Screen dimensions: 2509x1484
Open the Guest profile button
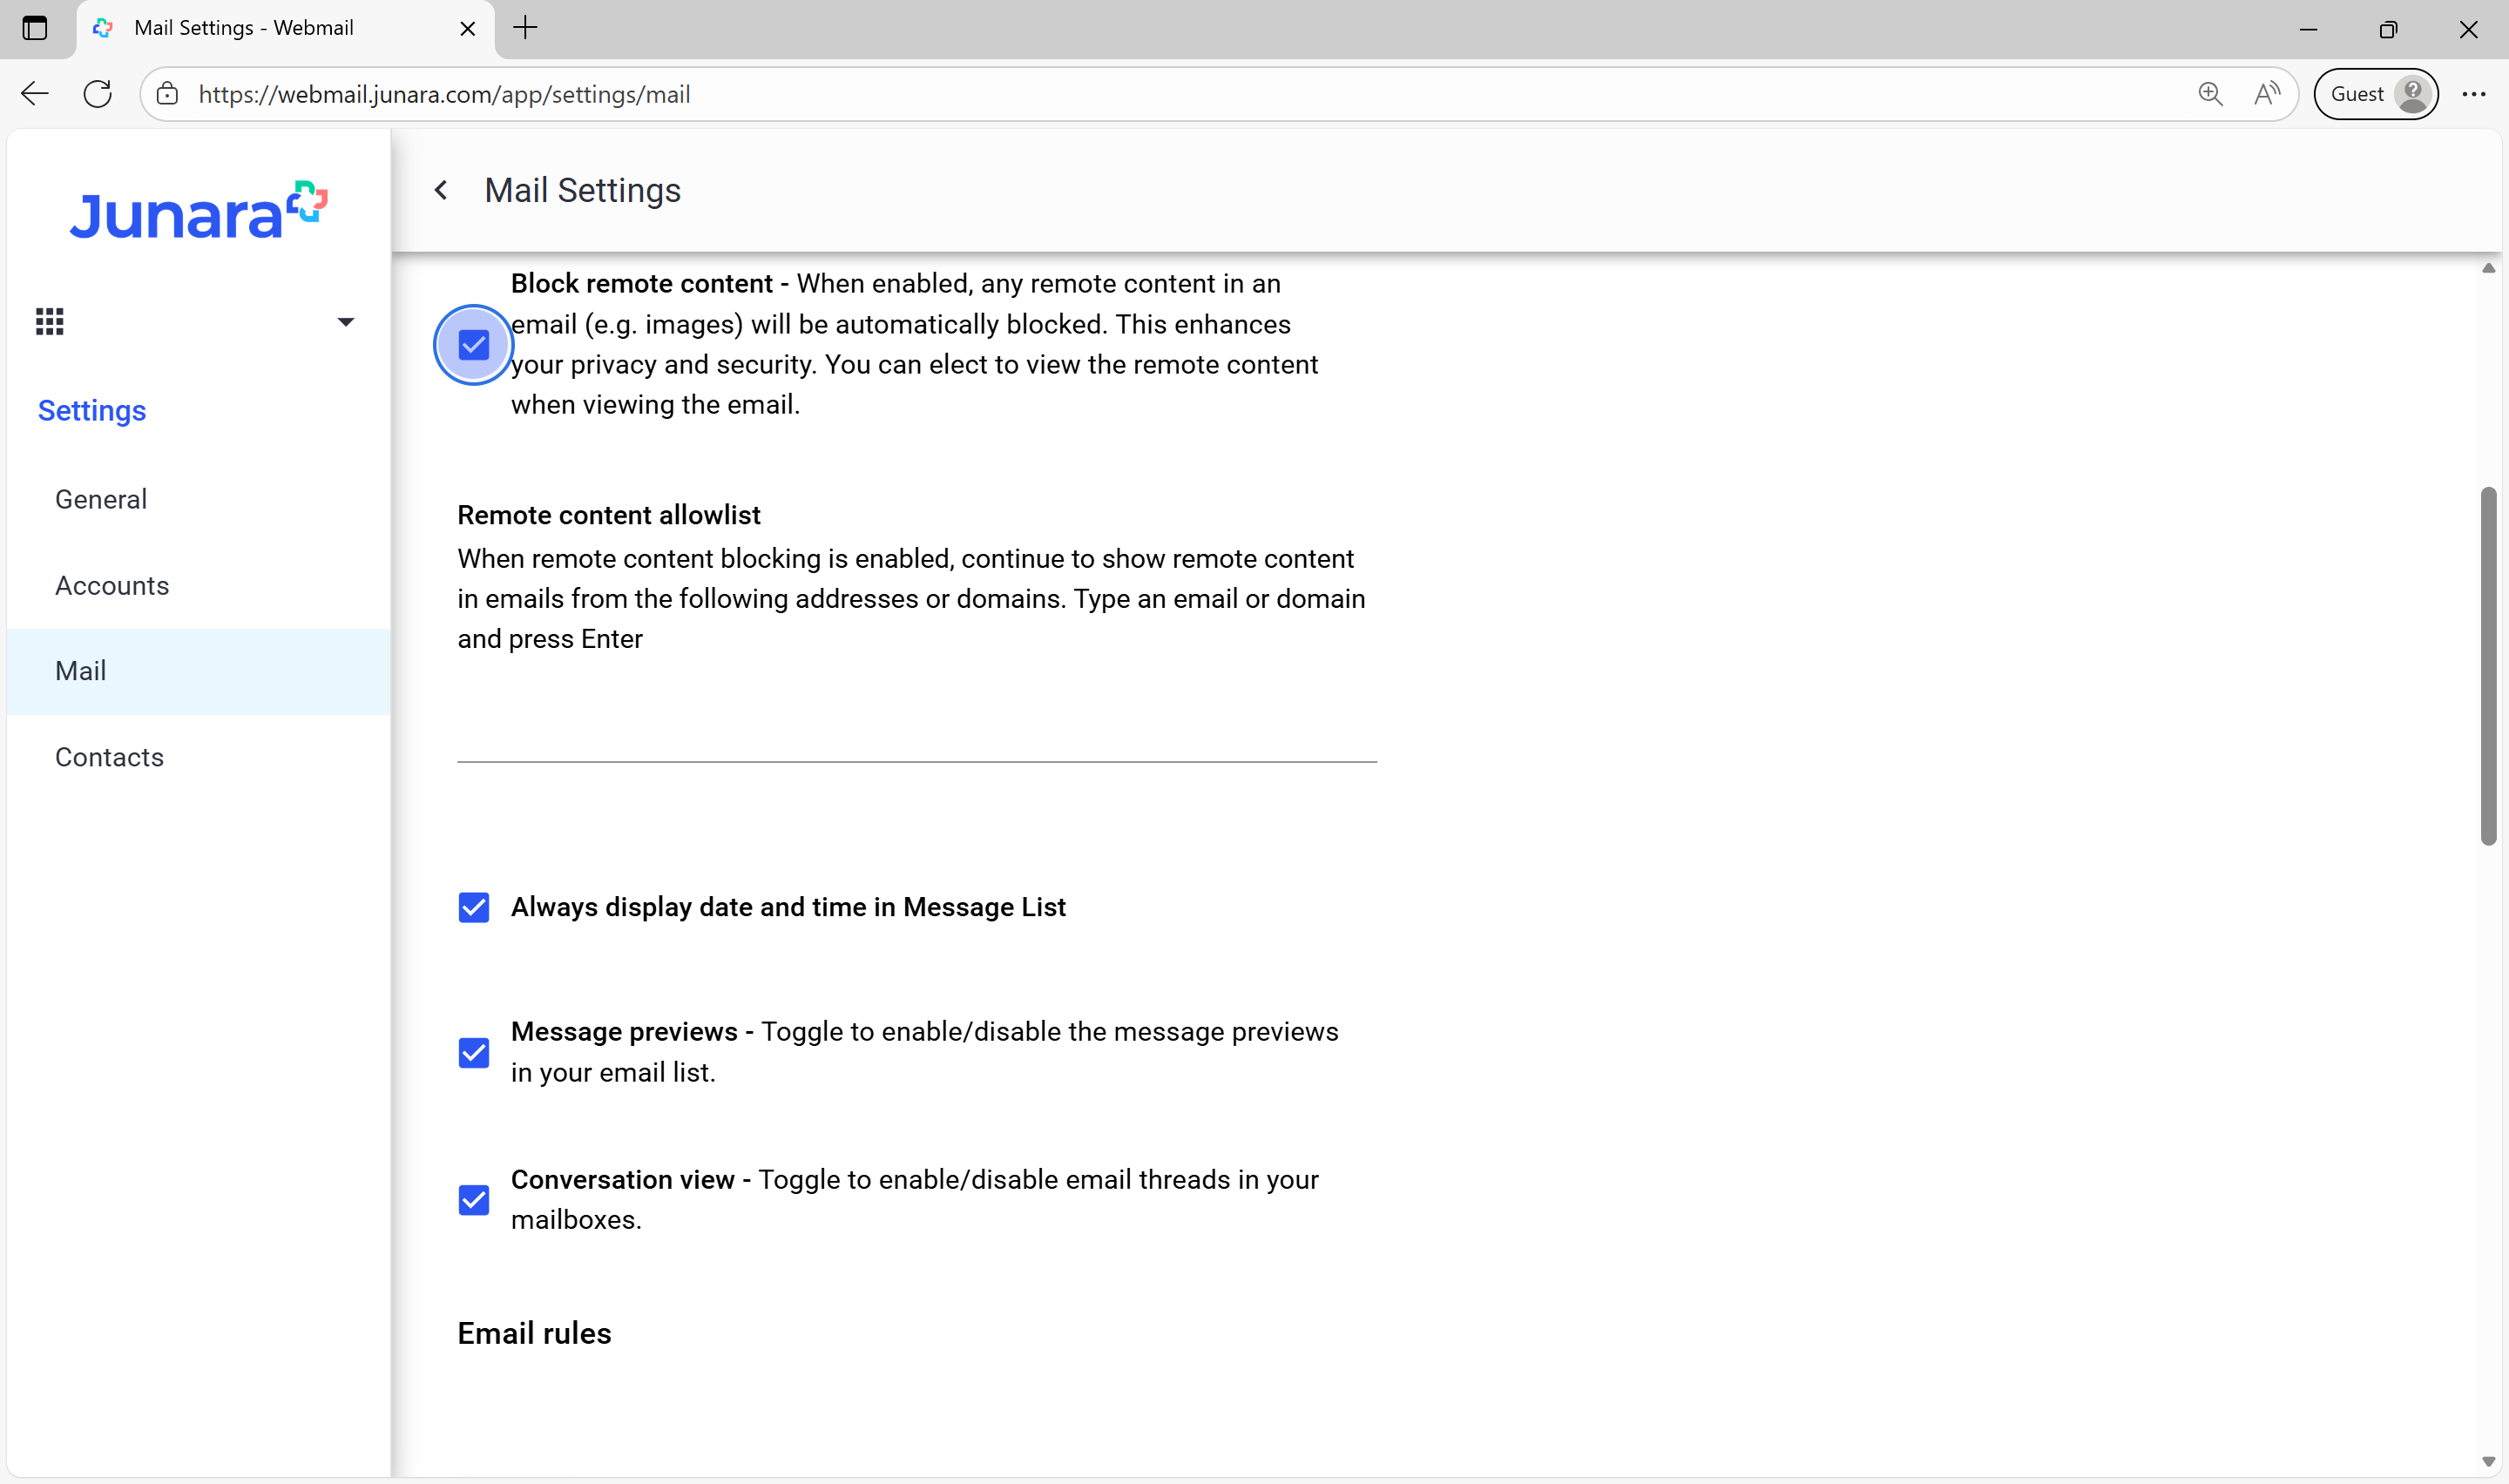[x=2376, y=94]
